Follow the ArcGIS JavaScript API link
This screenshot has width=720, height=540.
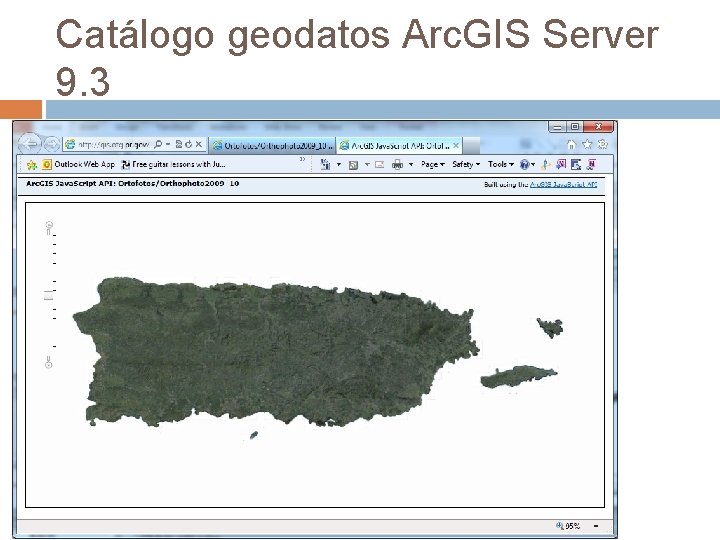[x=563, y=185]
